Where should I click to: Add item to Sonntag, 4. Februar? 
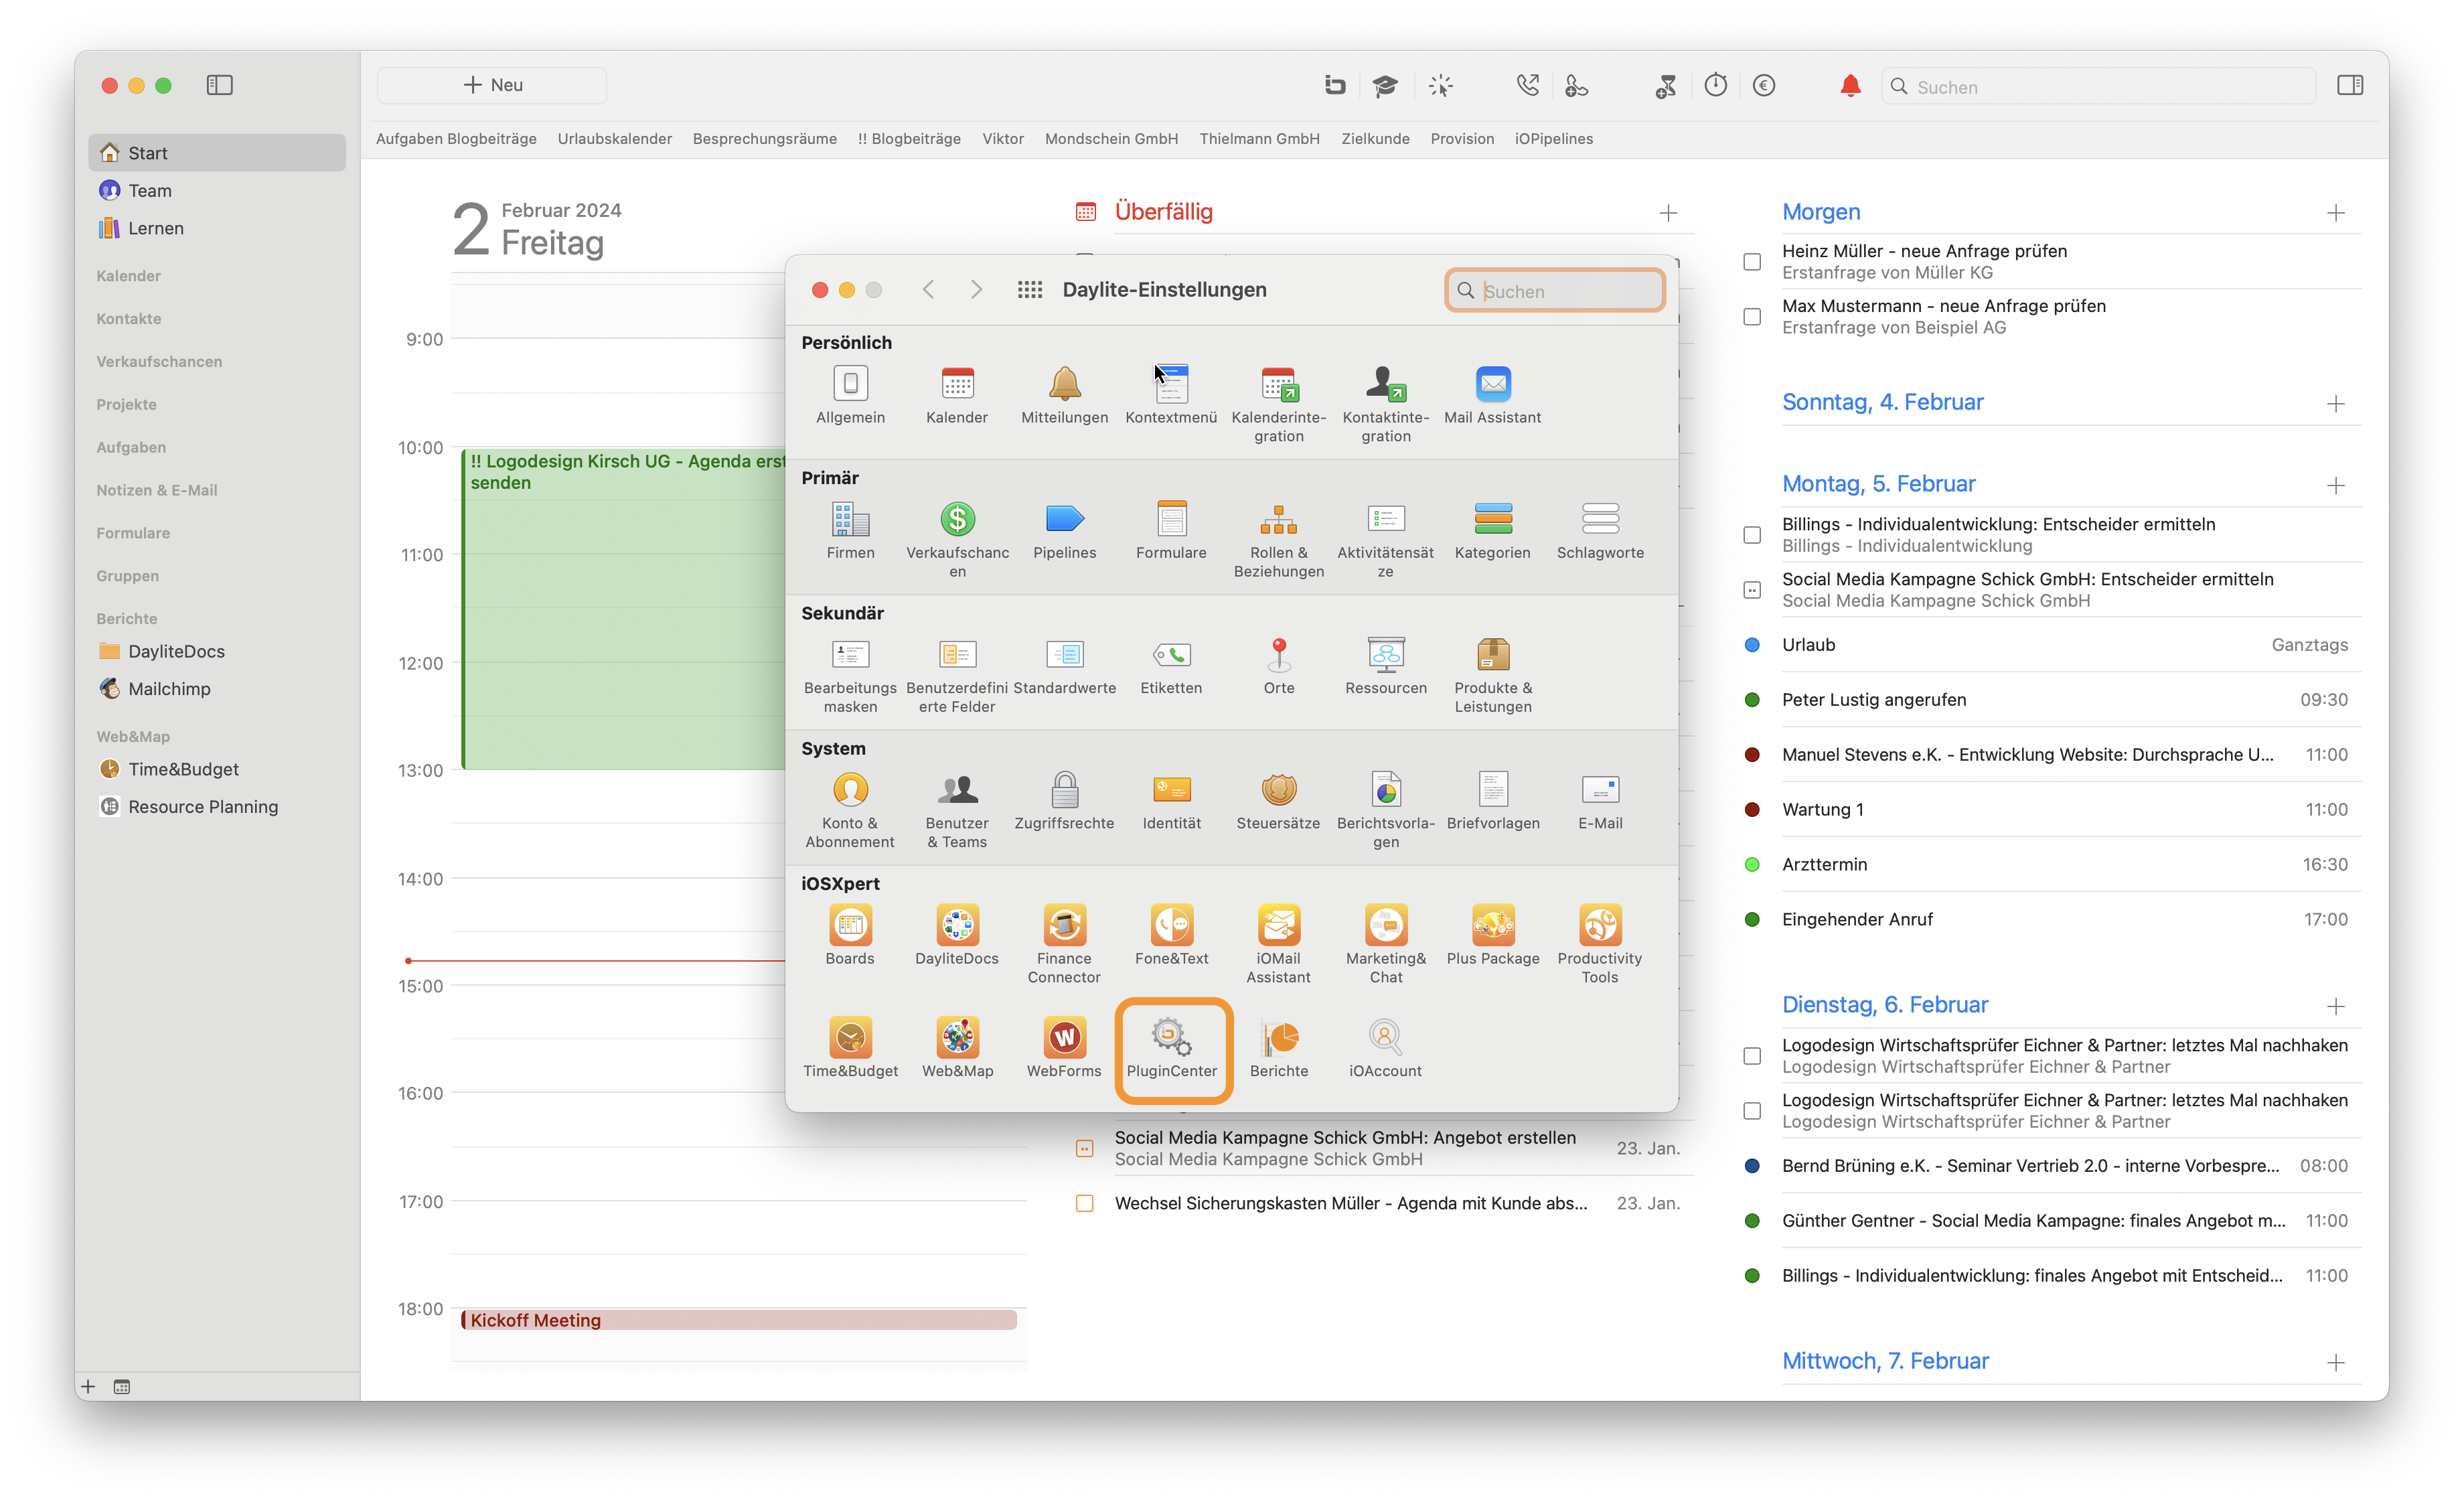[2336, 404]
